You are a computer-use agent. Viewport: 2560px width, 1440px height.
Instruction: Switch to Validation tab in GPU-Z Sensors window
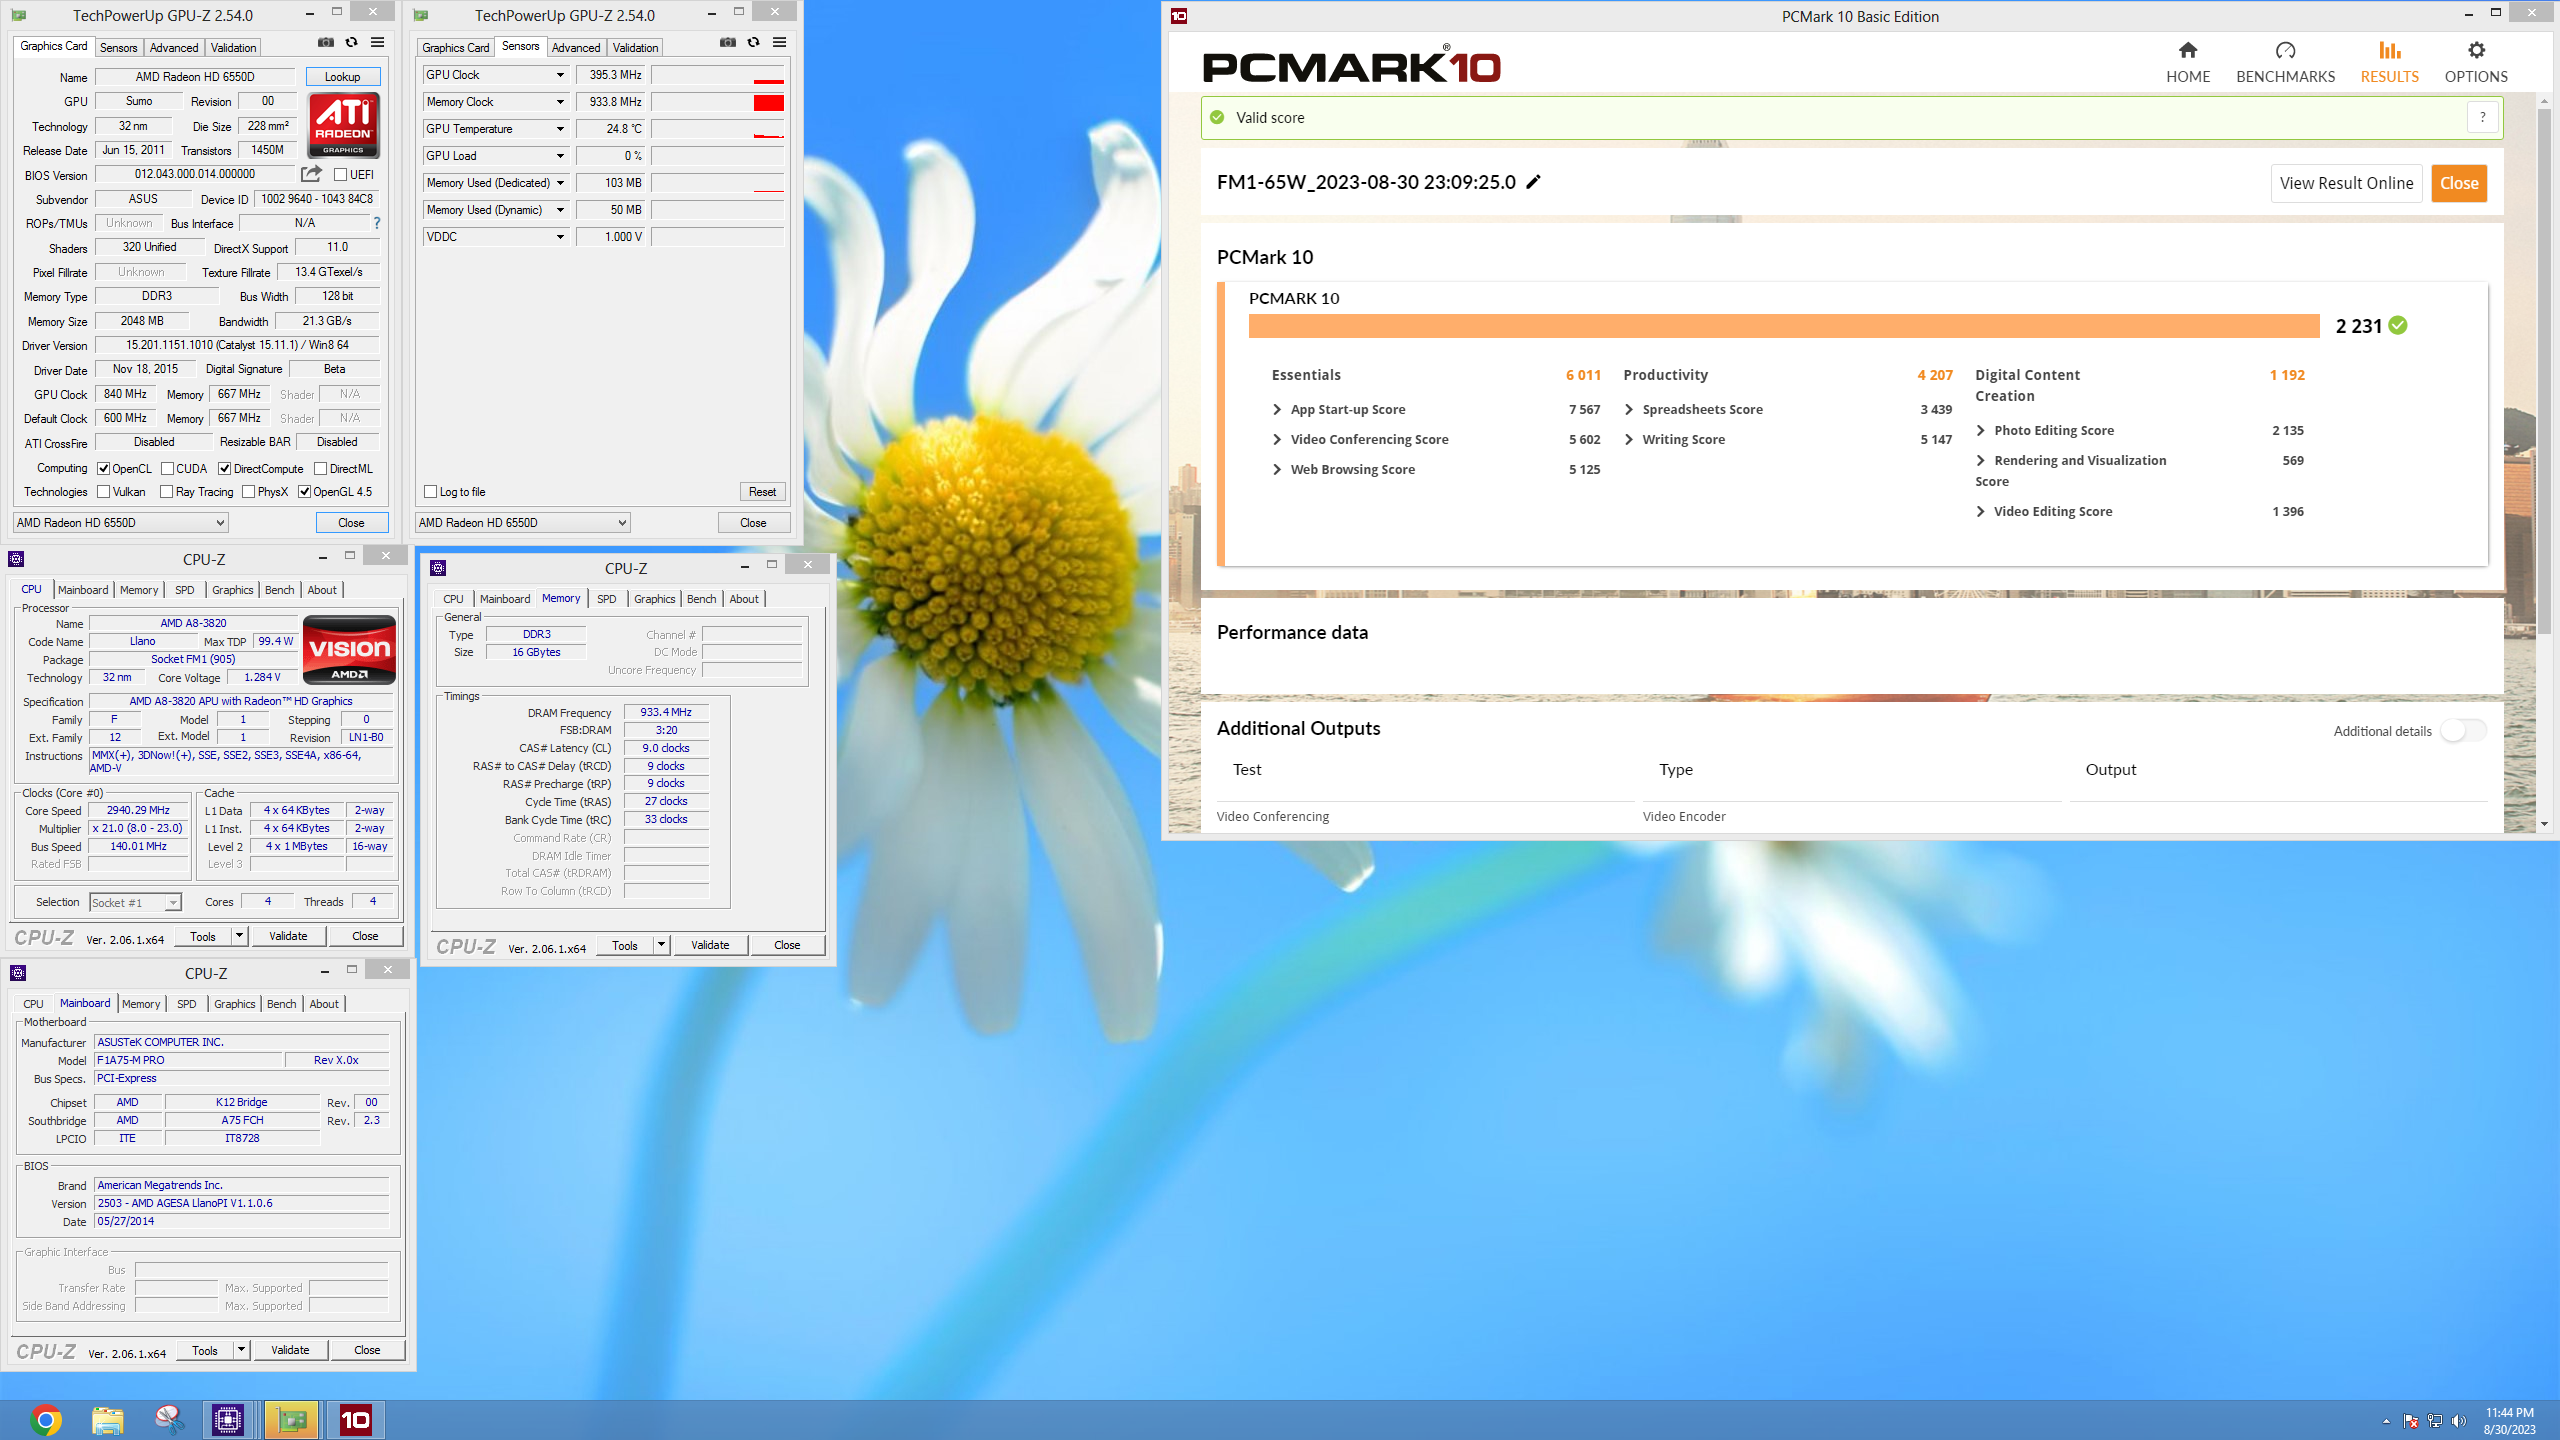pyautogui.click(x=635, y=47)
